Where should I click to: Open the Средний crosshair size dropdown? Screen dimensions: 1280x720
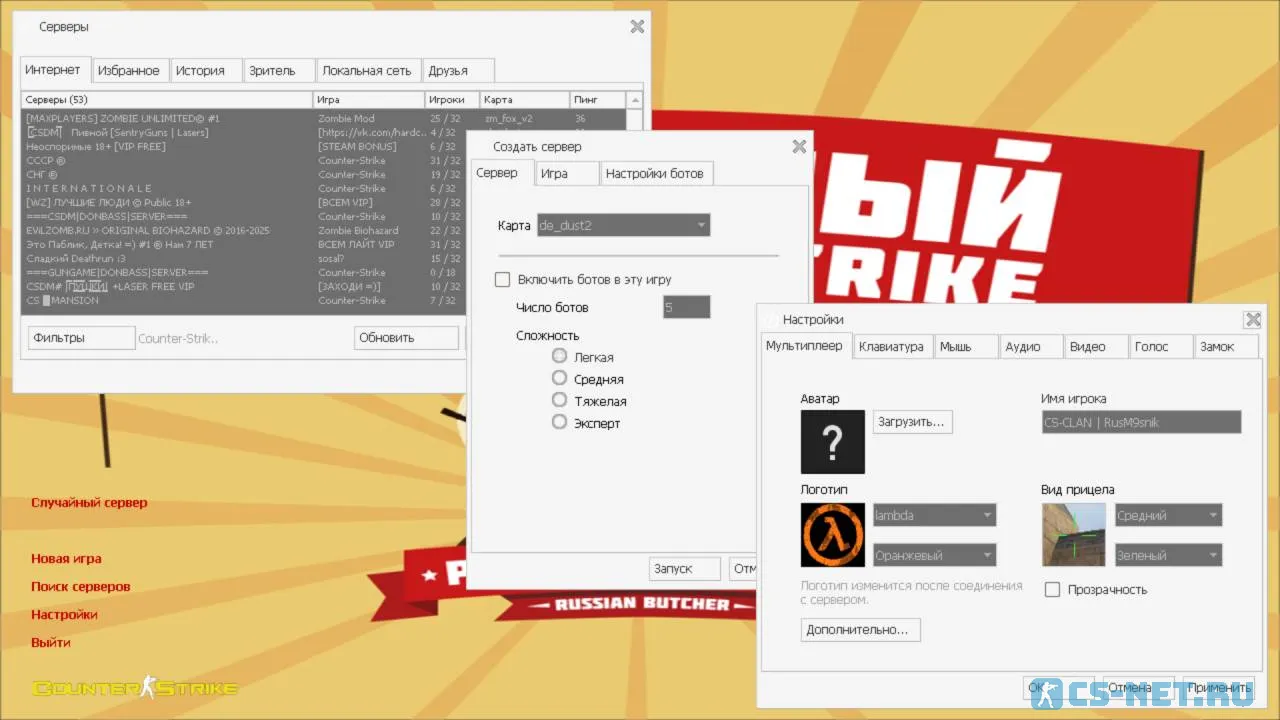pos(1168,515)
